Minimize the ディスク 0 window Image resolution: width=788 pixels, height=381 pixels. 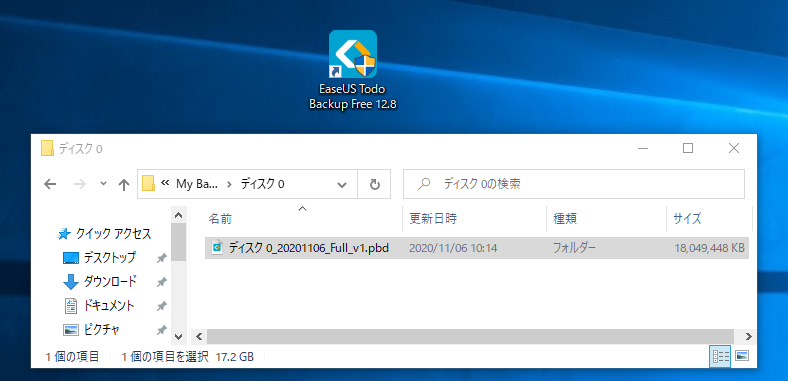(642, 148)
